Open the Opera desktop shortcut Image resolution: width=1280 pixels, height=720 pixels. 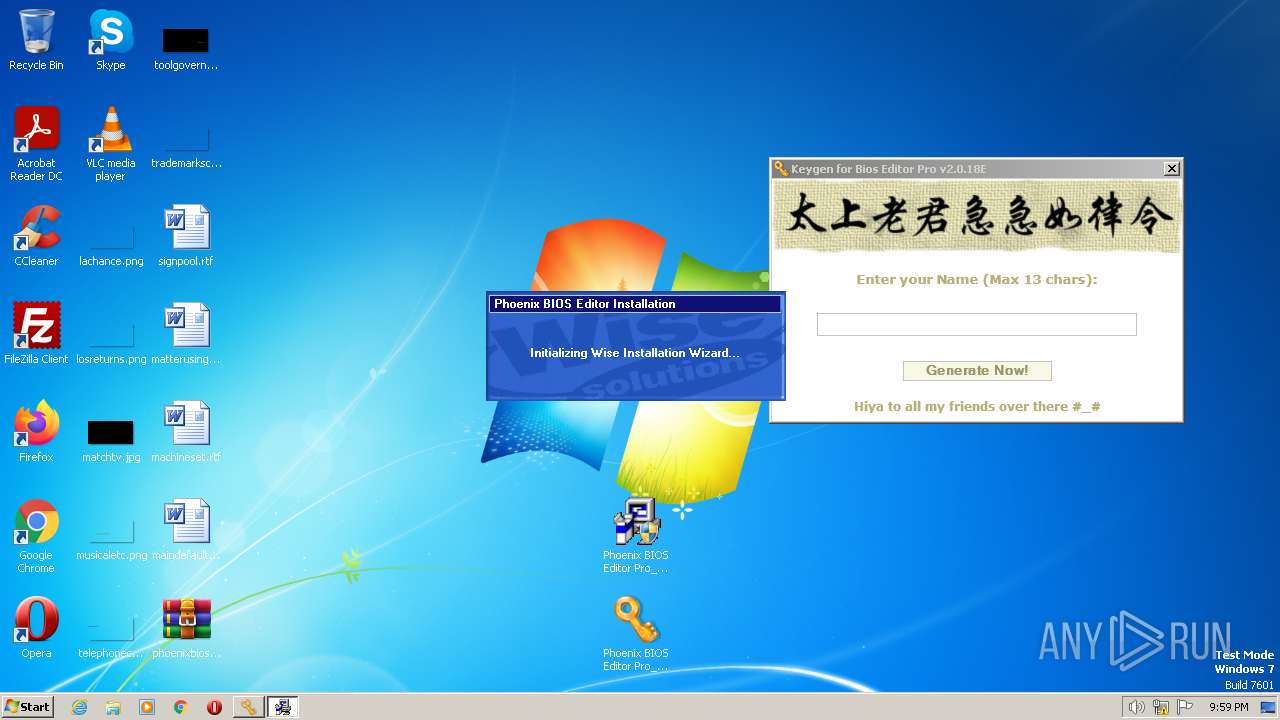[x=36, y=628]
